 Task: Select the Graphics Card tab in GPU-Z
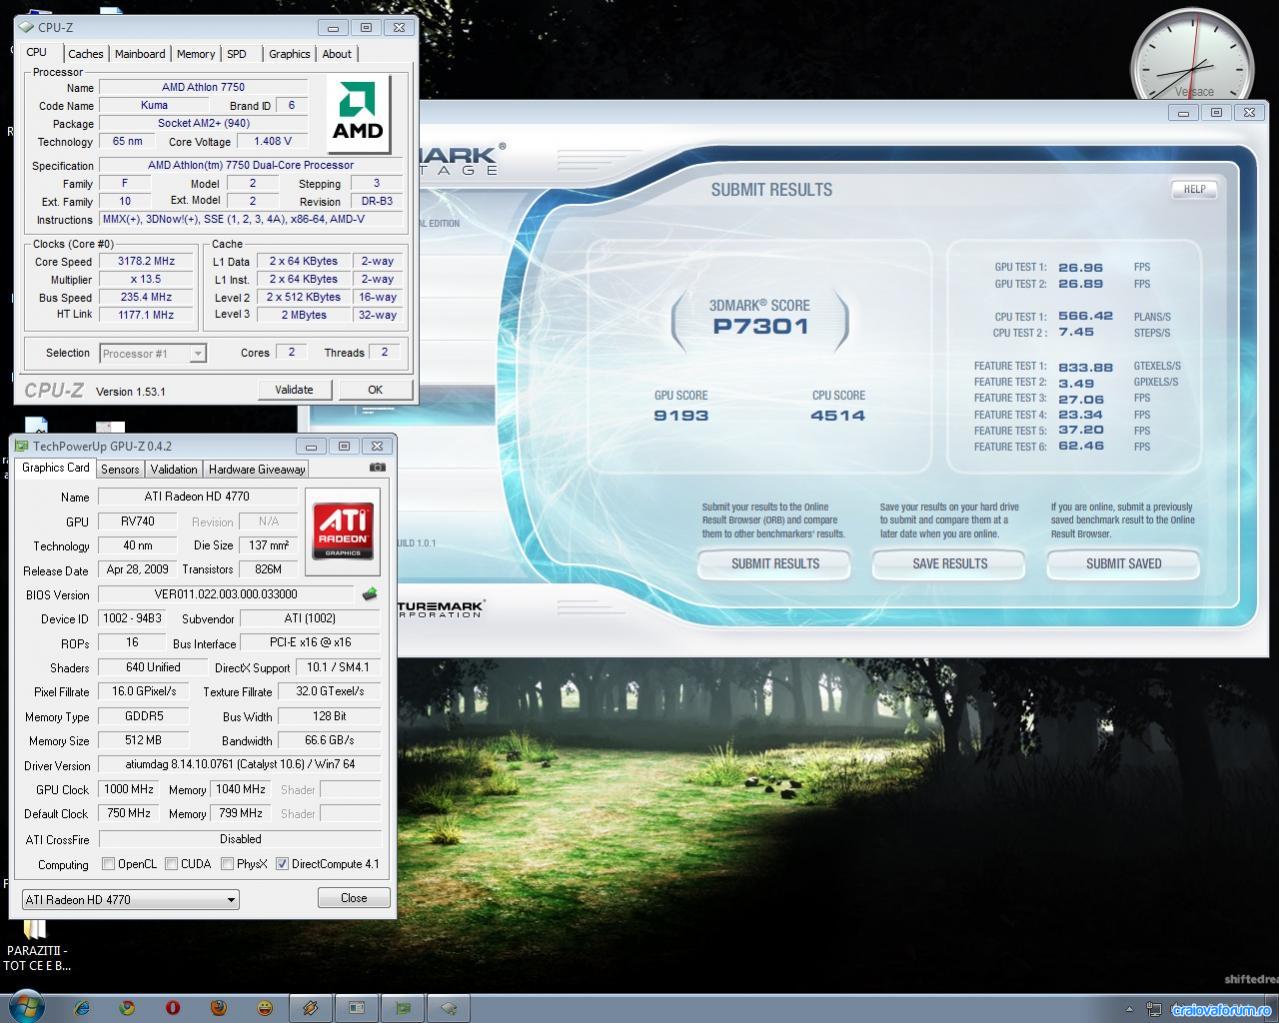coord(56,467)
